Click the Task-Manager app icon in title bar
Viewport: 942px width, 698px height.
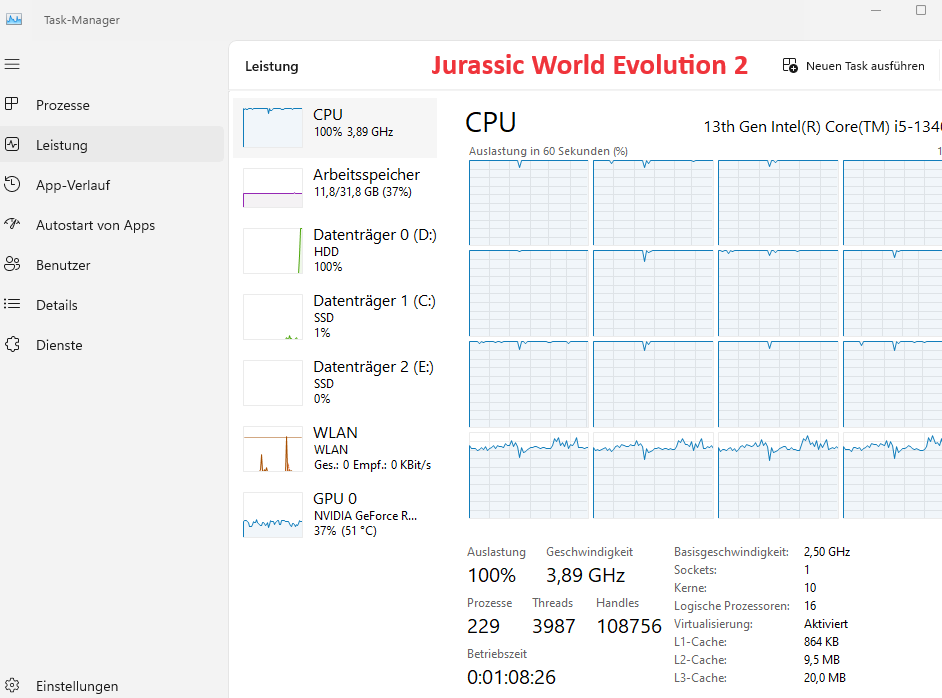coord(14,19)
